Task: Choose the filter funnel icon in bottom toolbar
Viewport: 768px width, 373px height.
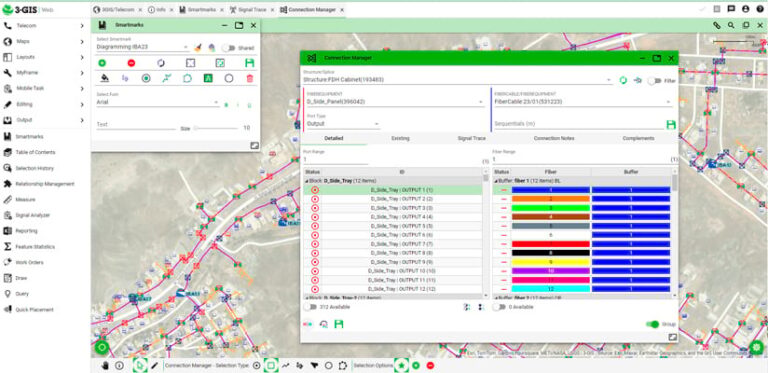Action: coord(314,365)
